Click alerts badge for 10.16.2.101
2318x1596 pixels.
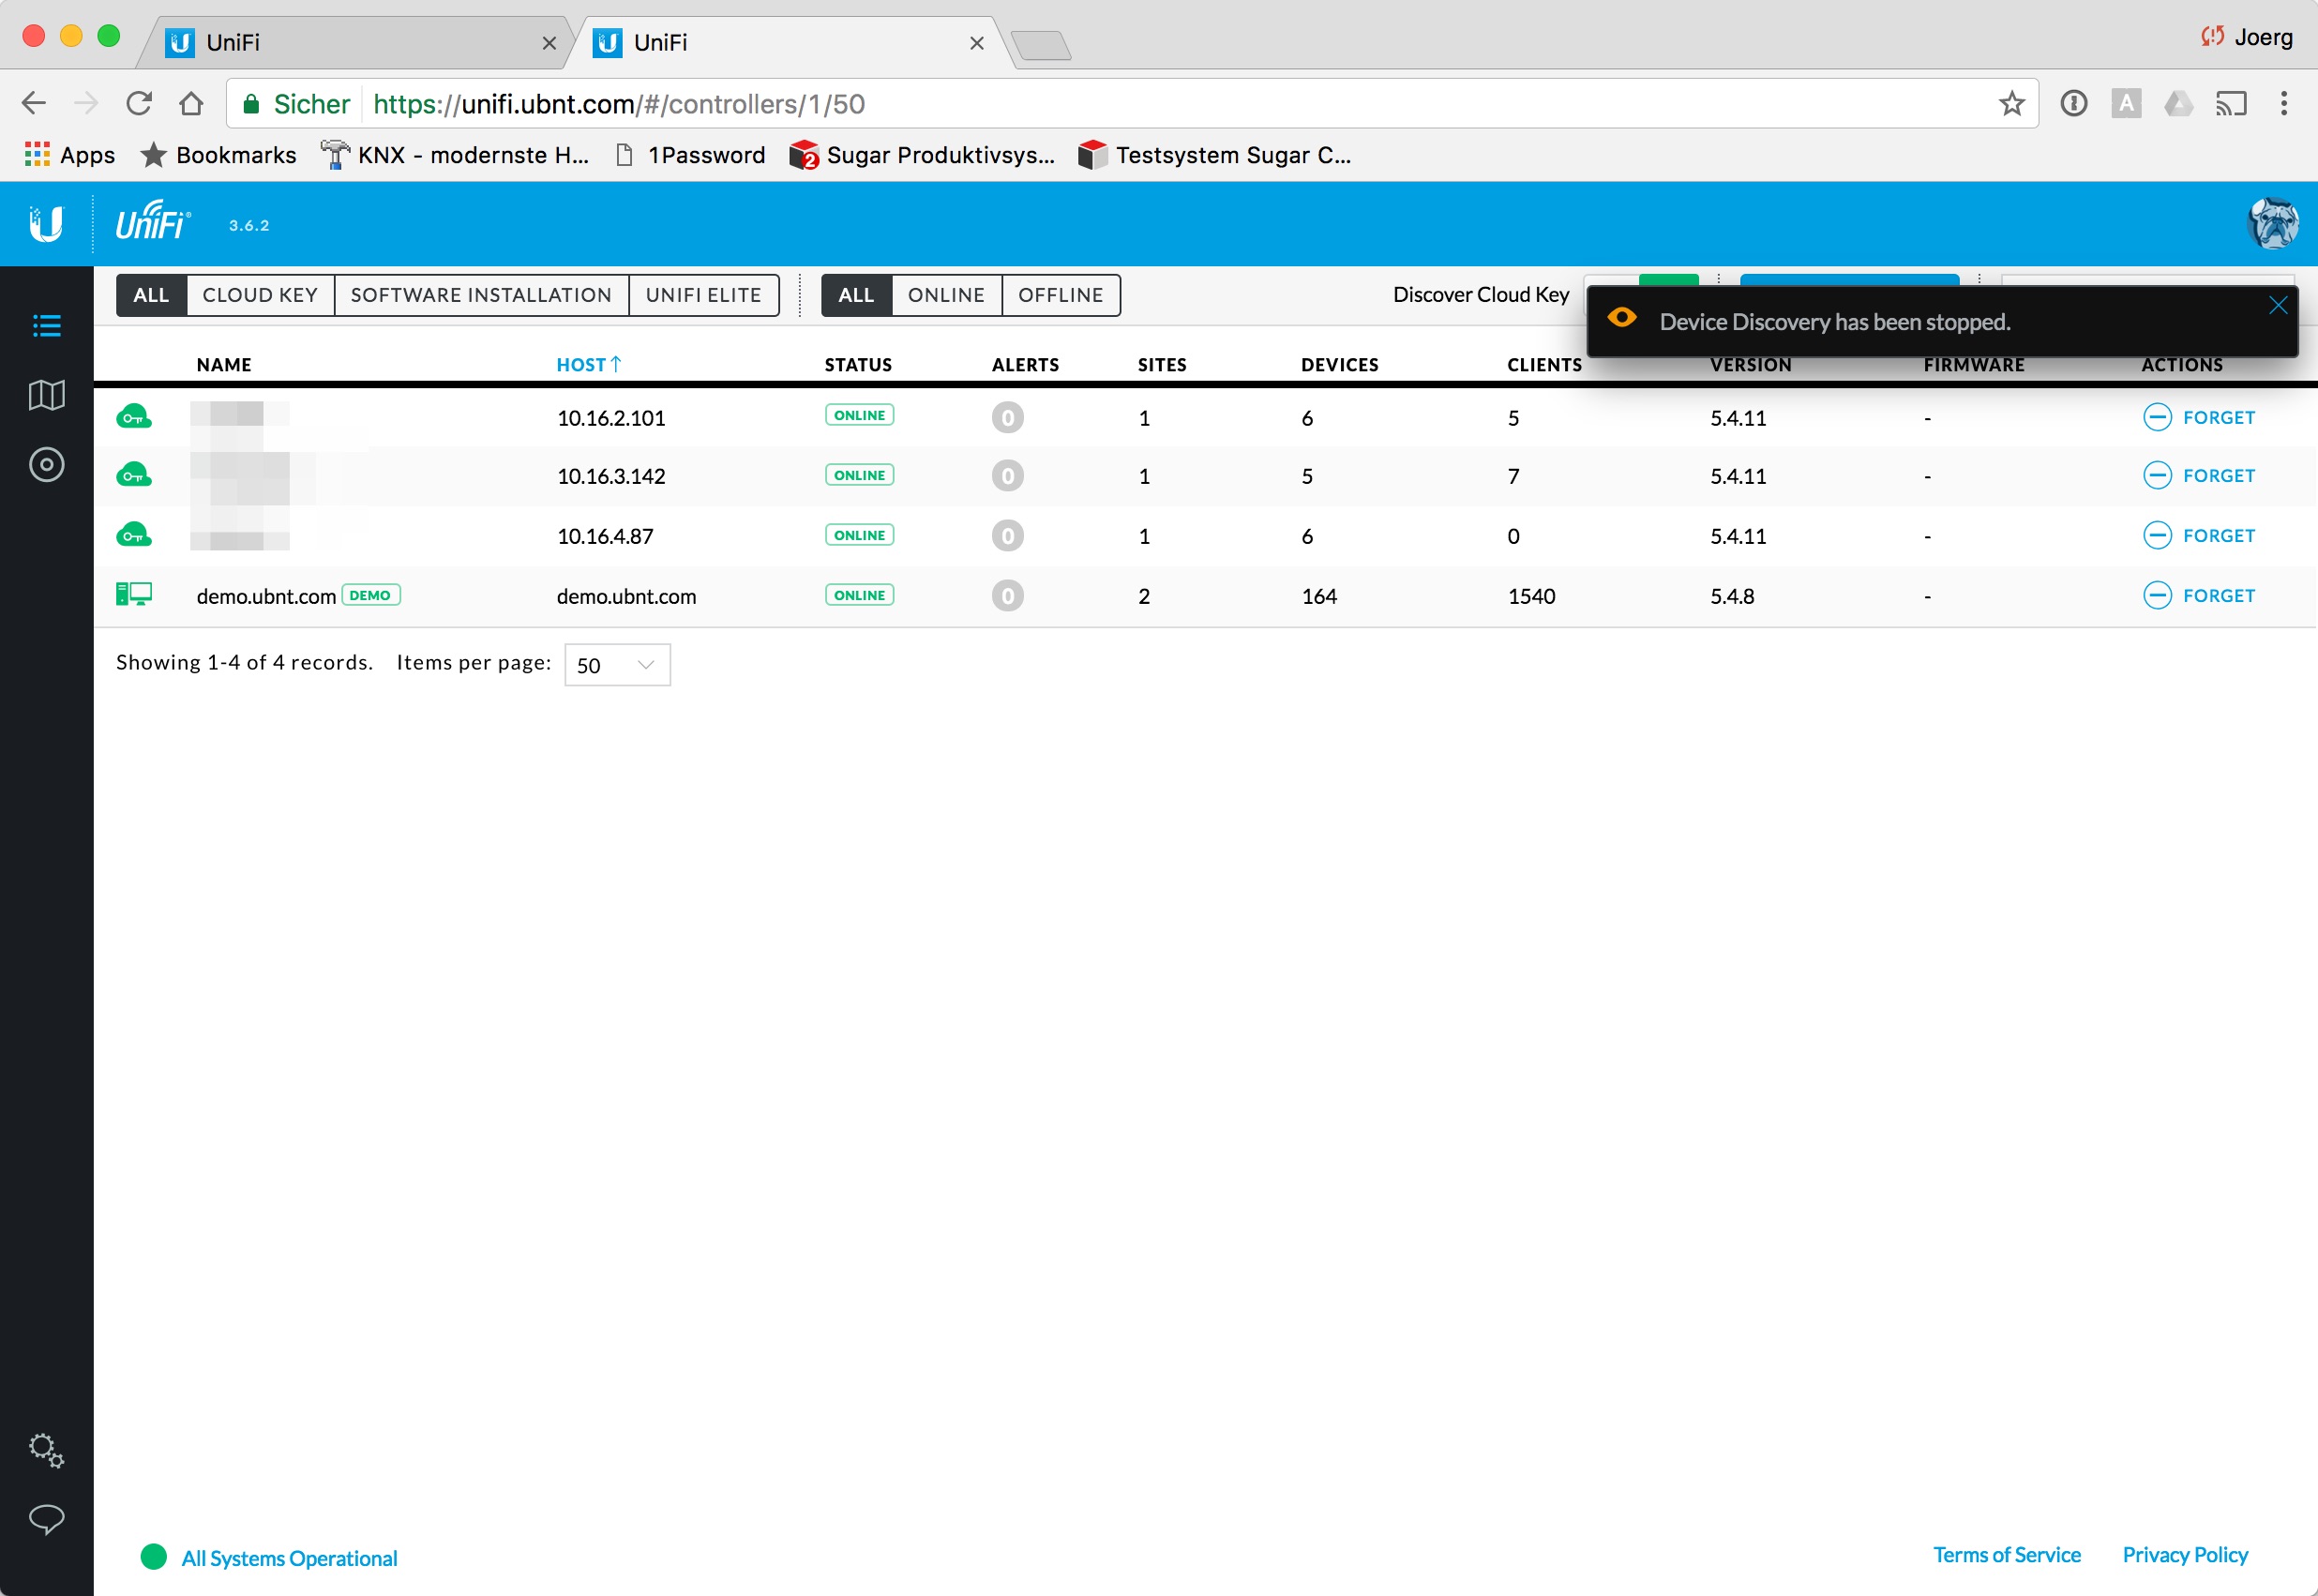pyautogui.click(x=1007, y=417)
